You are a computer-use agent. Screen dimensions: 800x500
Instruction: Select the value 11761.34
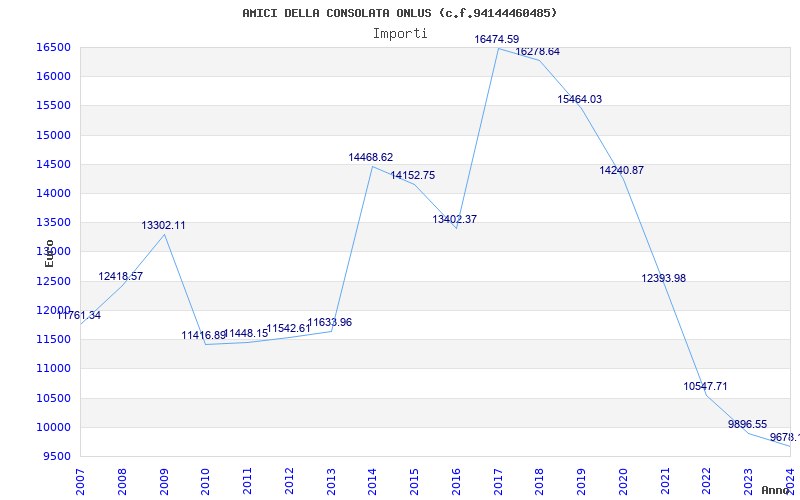pos(79,315)
